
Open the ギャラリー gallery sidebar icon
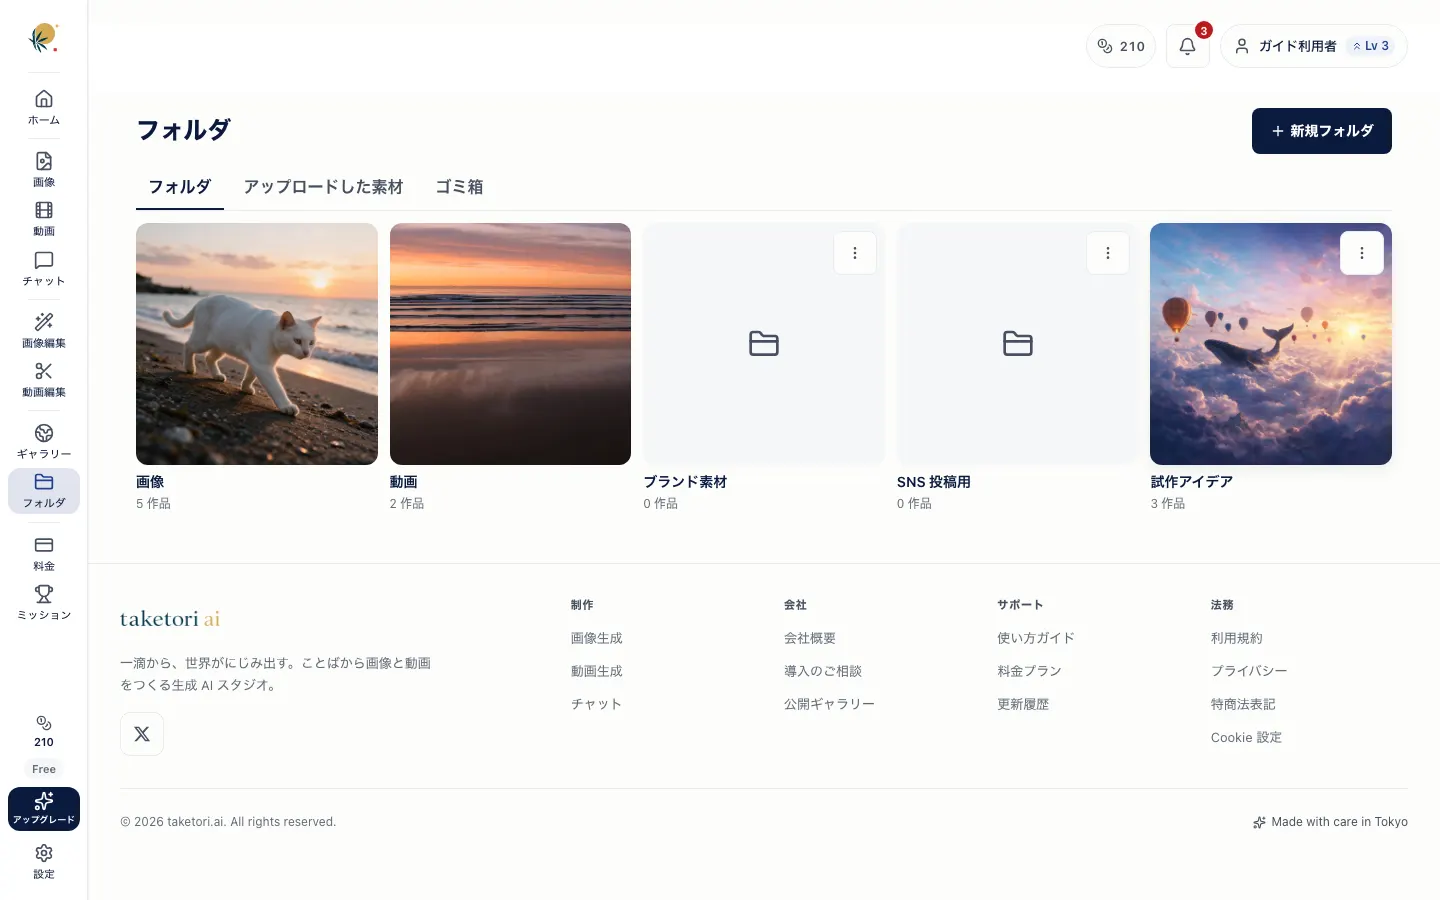pyautogui.click(x=44, y=442)
